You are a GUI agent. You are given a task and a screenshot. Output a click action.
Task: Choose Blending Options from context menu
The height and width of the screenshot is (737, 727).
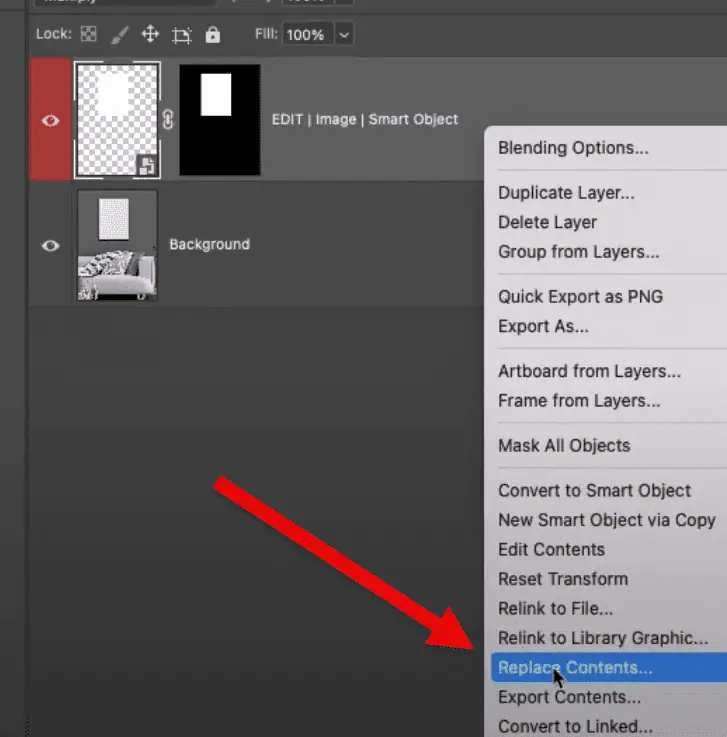point(573,148)
